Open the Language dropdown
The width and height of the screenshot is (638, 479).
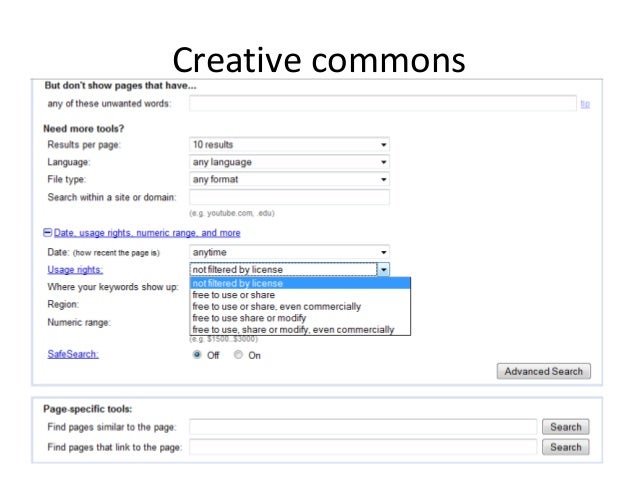coord(289,162)
